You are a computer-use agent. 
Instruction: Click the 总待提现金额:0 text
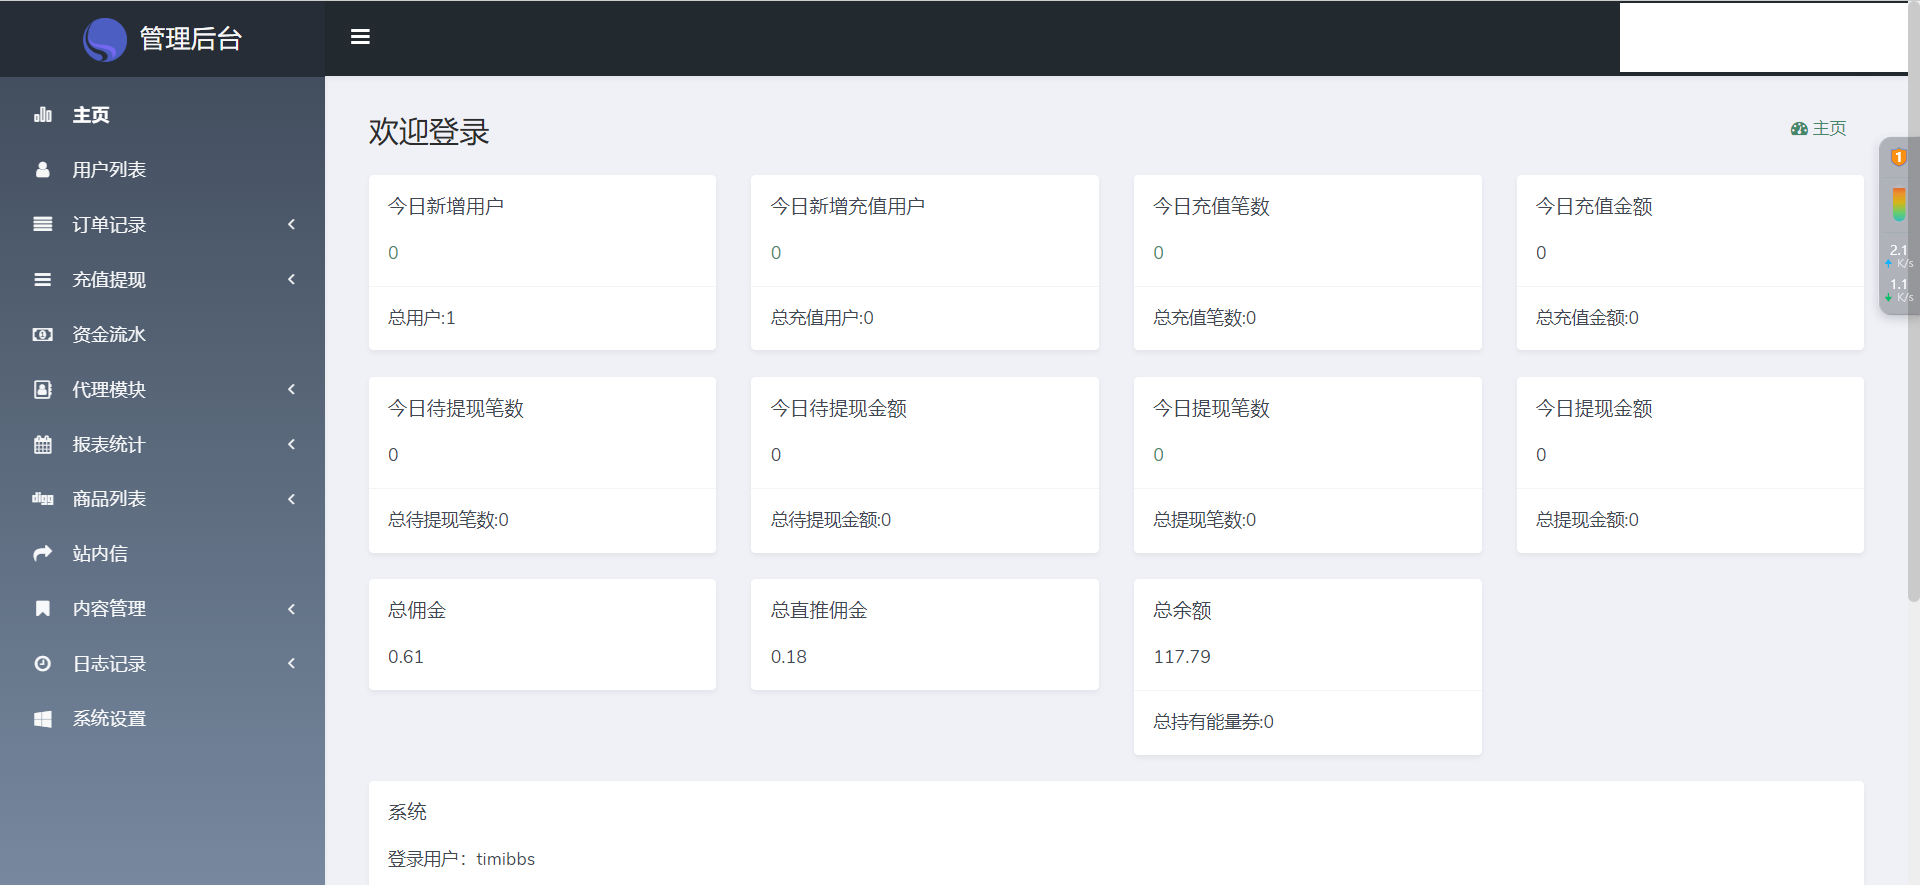[x=831, y=520]
